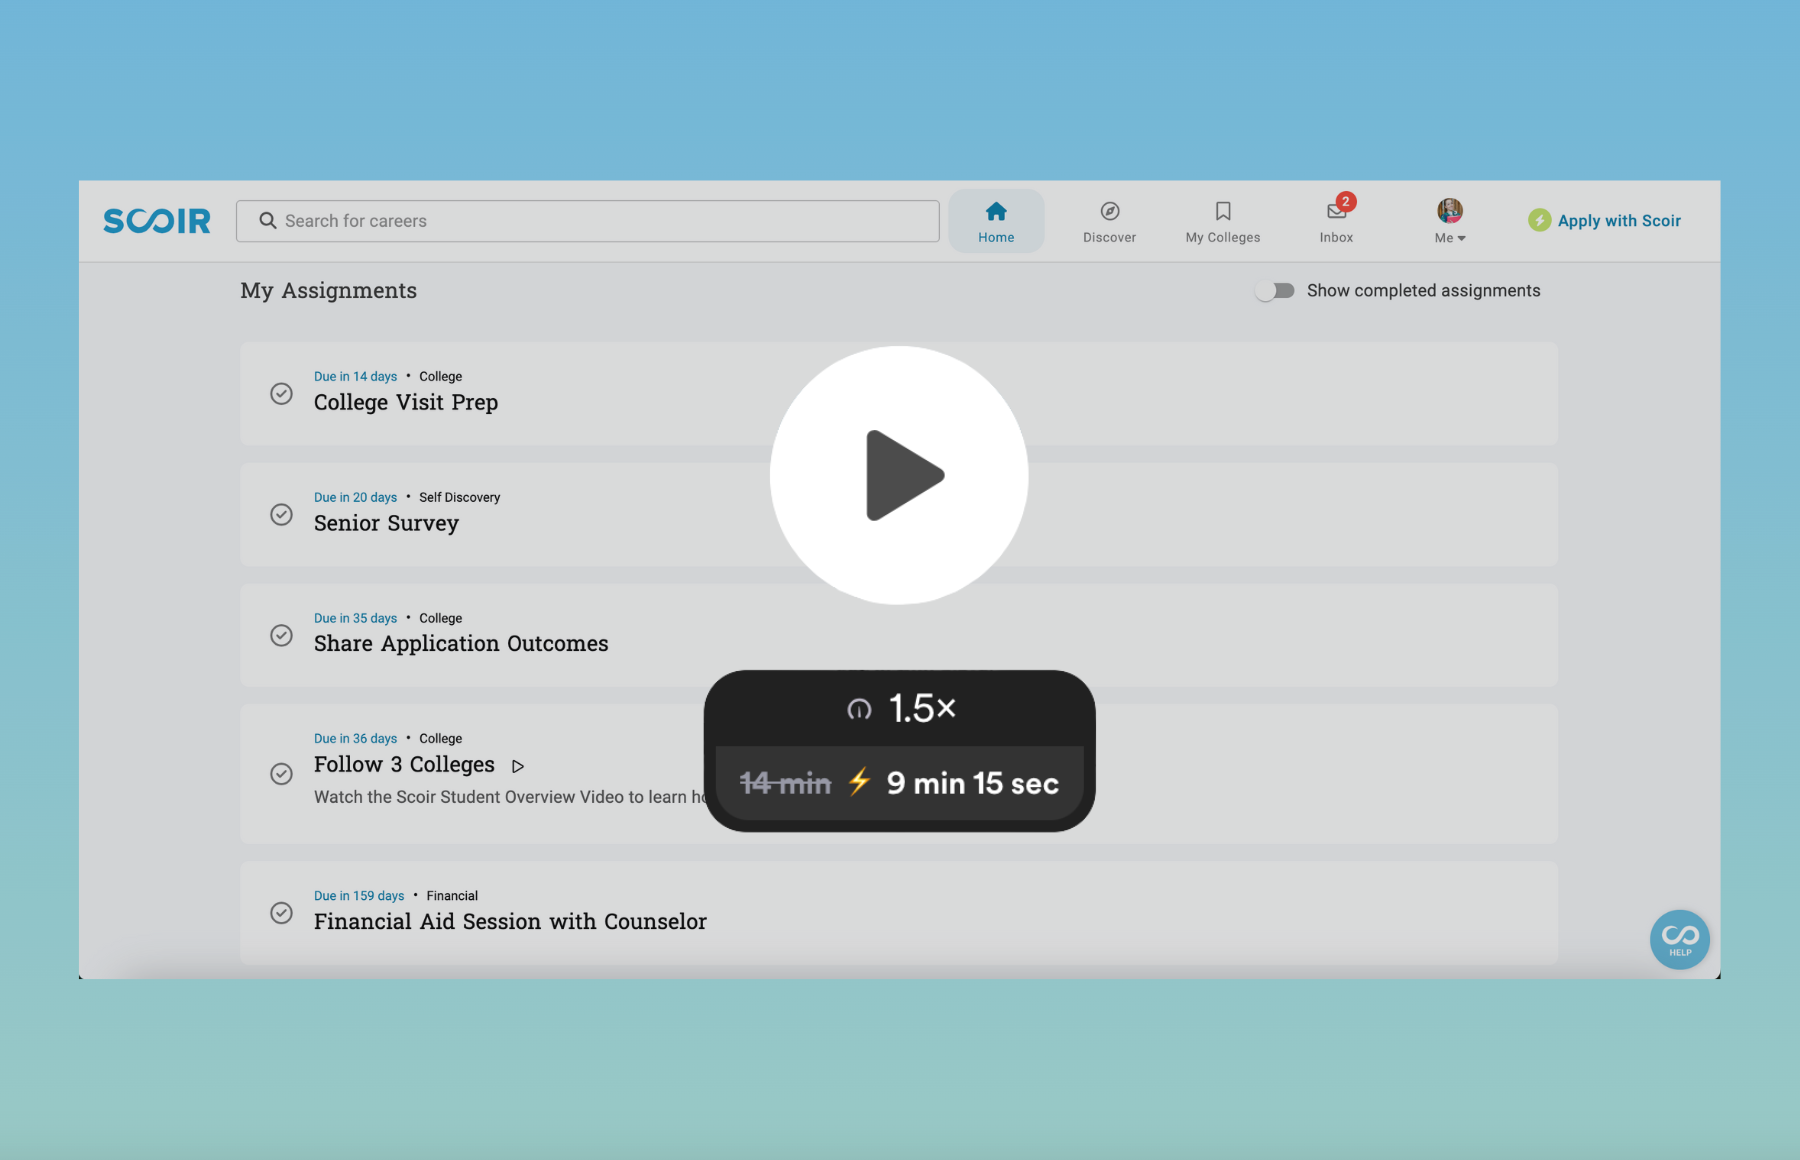Open the Me dropdown menu

point(1449,237)
